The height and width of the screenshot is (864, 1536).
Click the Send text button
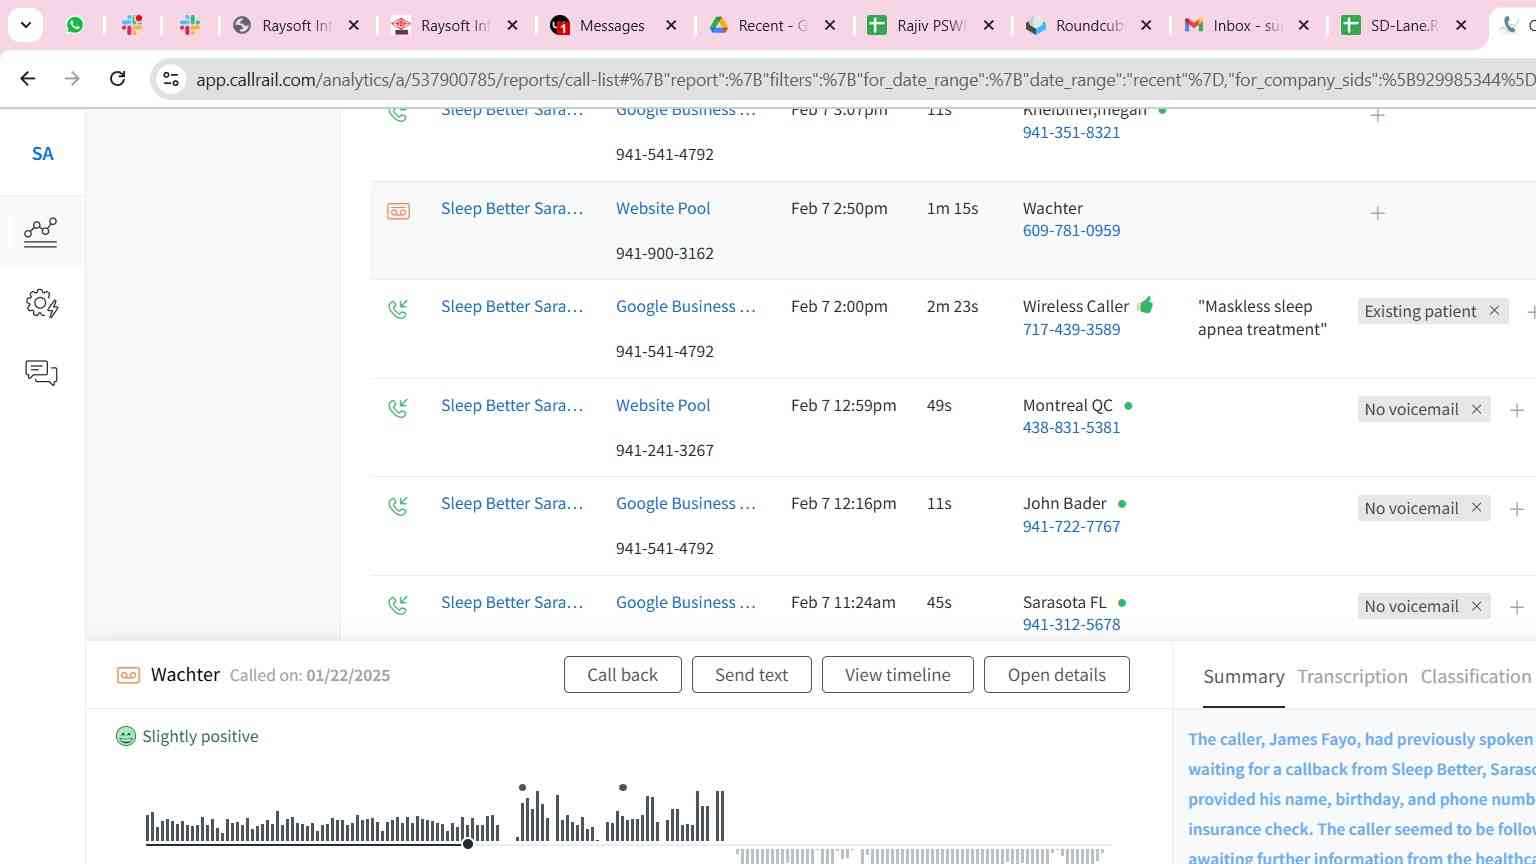[751, 675]
